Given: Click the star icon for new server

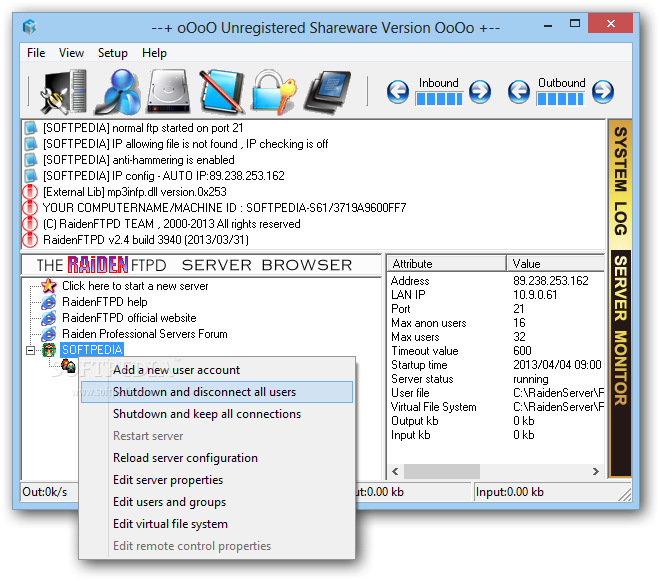Looking at the screenshot, I should click(x=49, y=286).
